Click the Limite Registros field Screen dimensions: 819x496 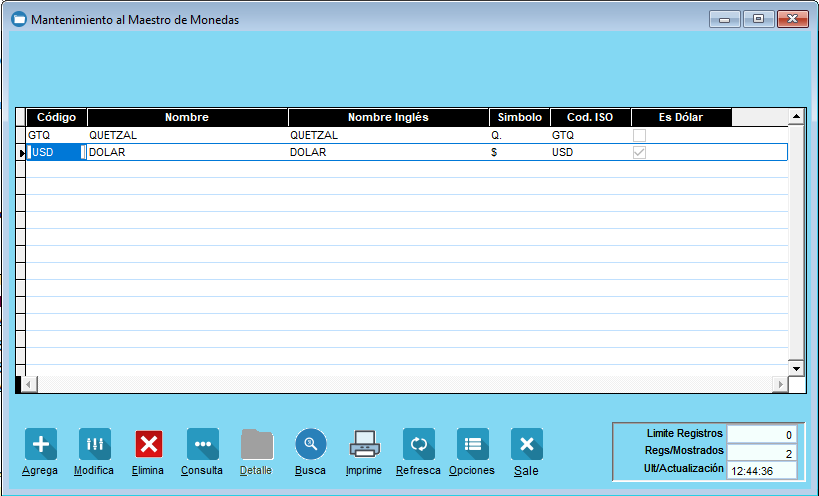click(x=761, y=434)
